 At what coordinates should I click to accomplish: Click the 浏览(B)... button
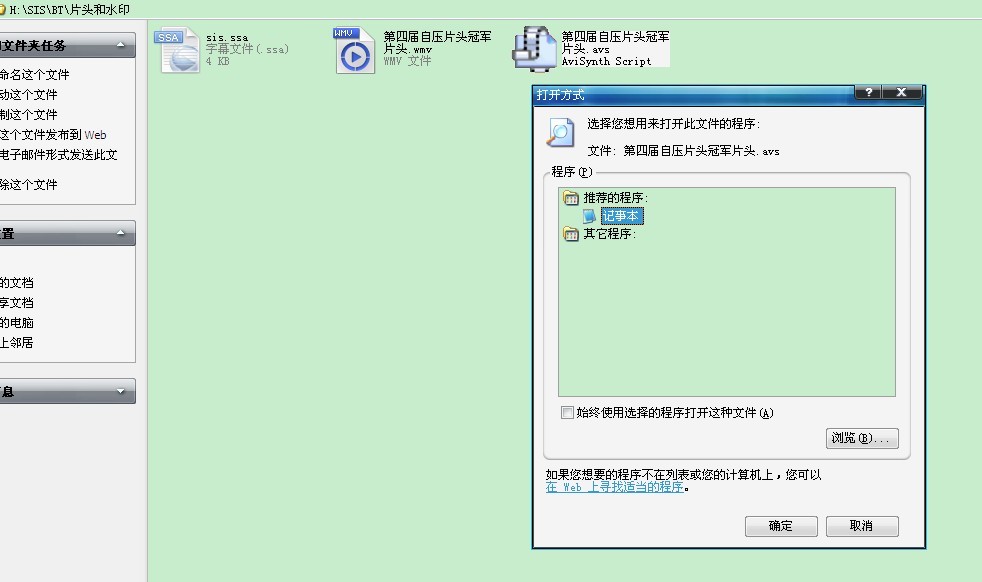[x=862, y=438]
